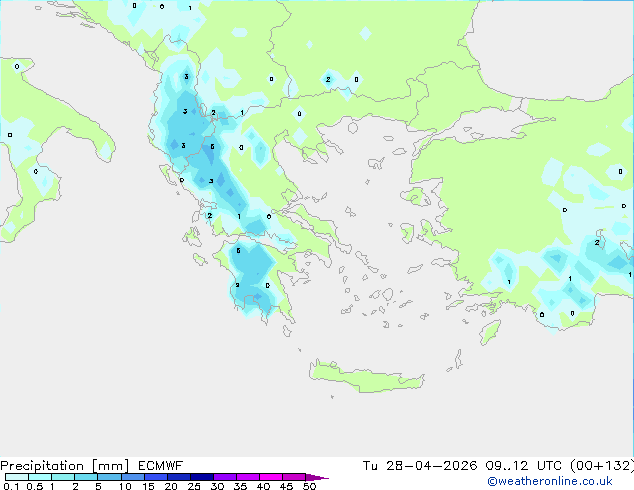This screenshot has width=634, height=490.
Task: Select the 20–25 mm legend swatch
Action: 178,477
